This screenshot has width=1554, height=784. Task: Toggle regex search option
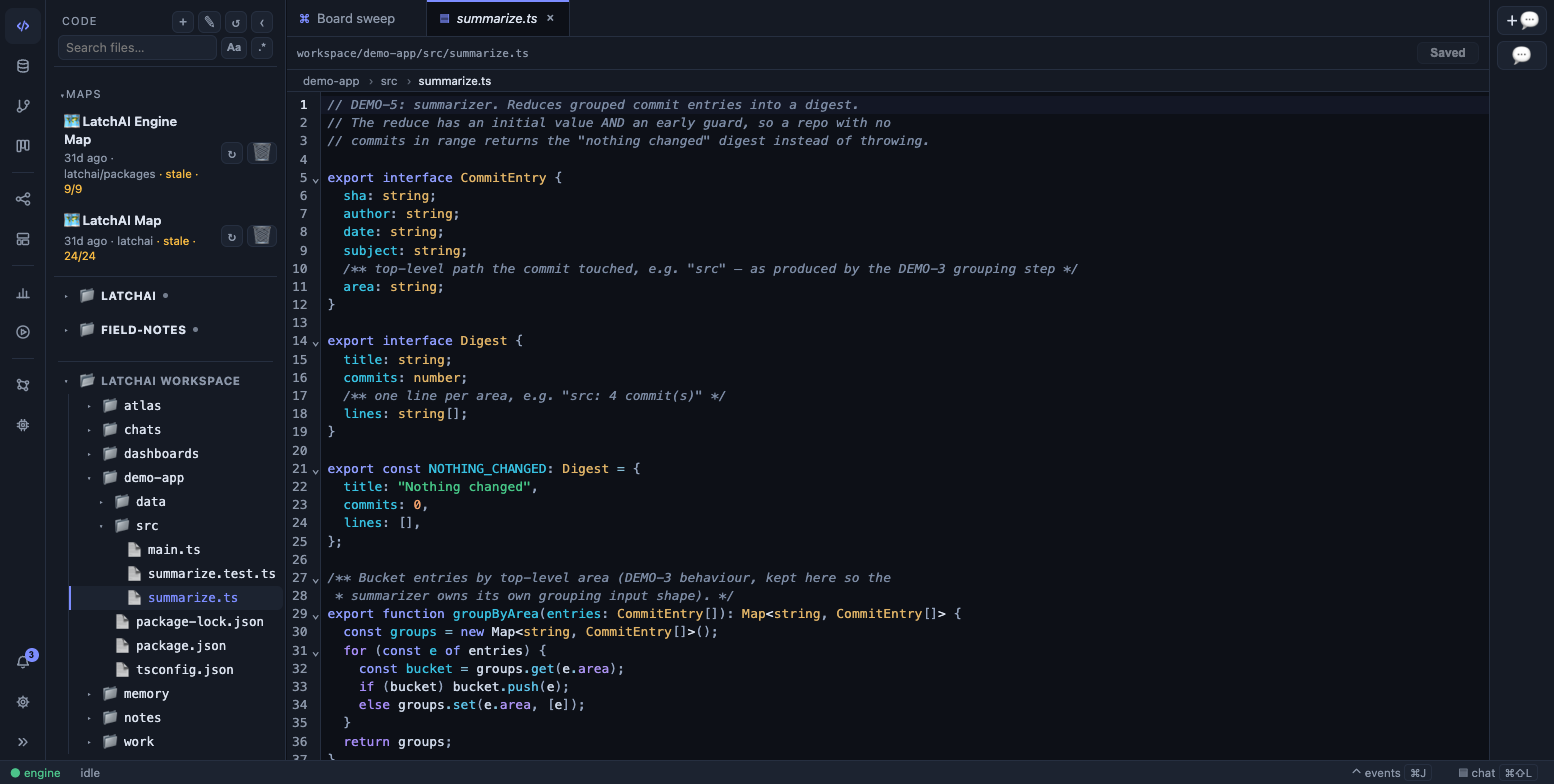261,47
